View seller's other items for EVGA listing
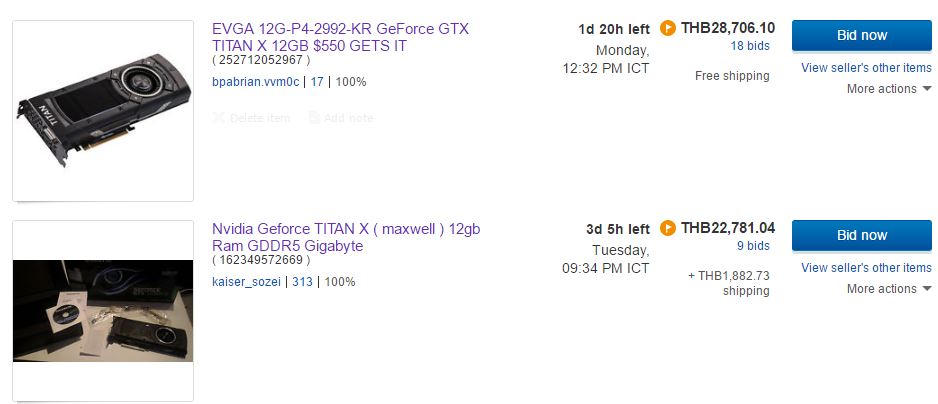The image size is (938, 404). pos(866,68)
